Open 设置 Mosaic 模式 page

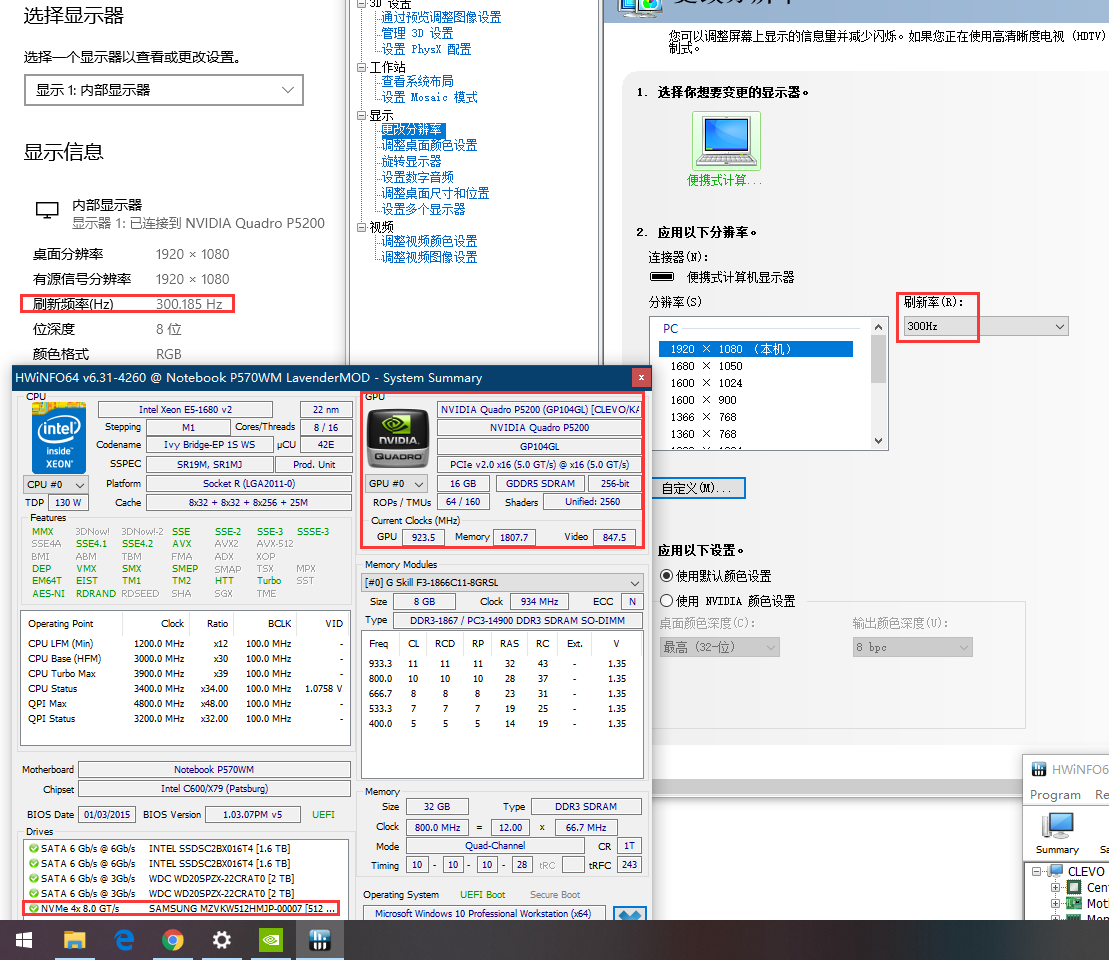point(429,98)
